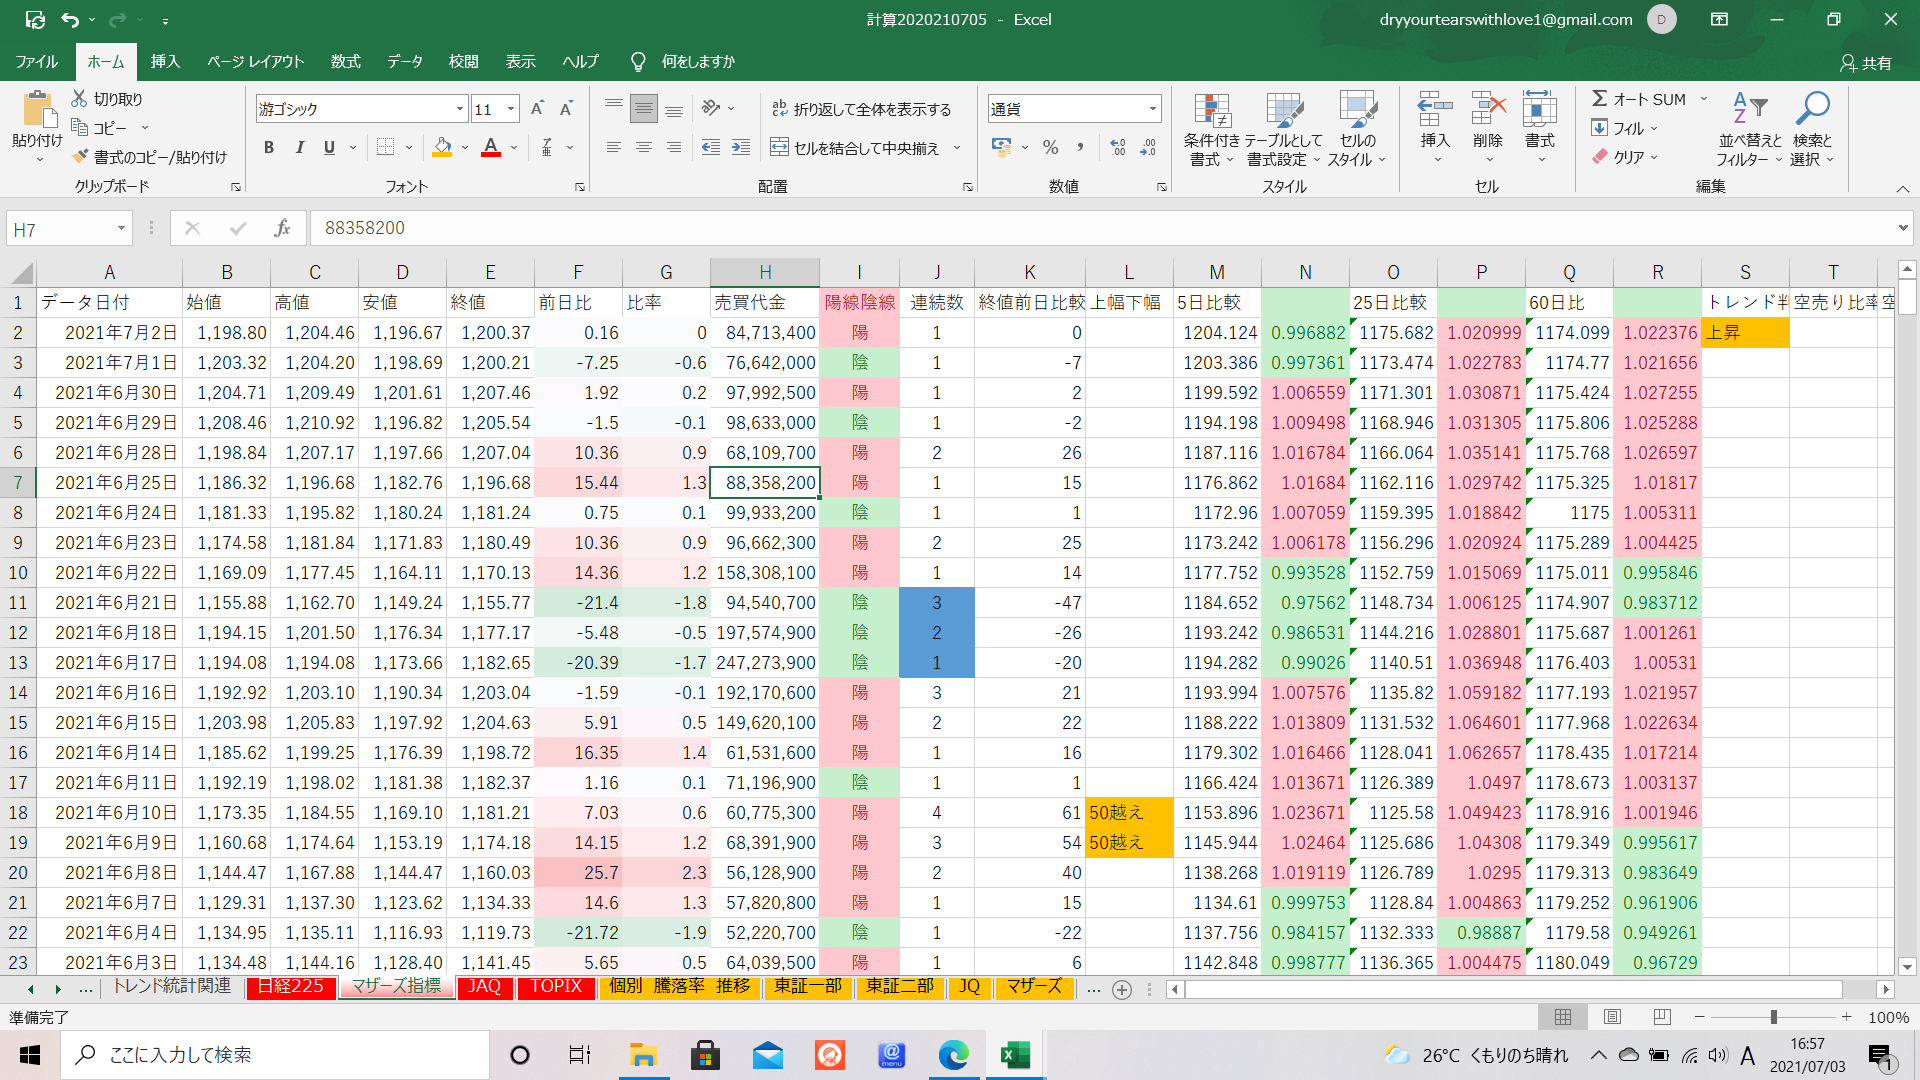Click the AutoSum sigma icon

1600,99
